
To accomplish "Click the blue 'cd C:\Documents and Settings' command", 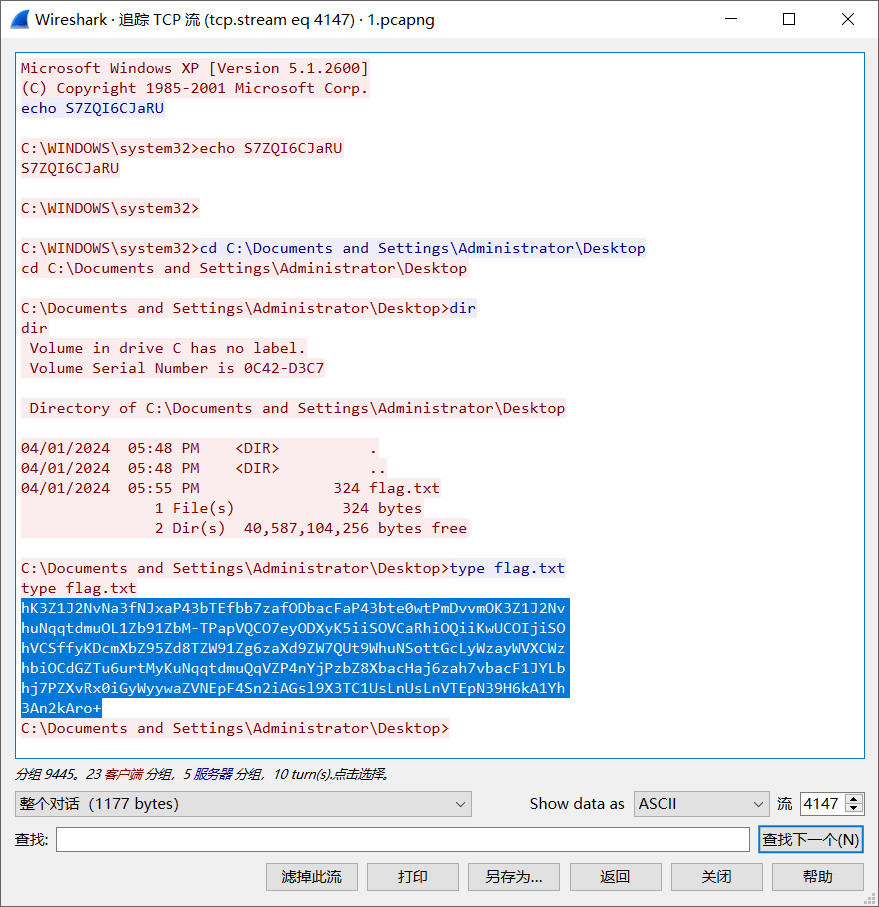I will [423, 248].
